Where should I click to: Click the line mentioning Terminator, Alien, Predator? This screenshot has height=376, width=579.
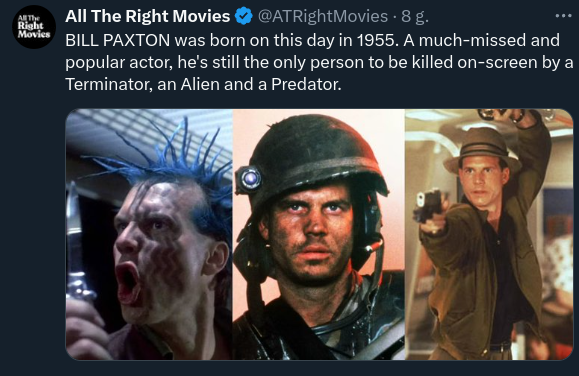coord(203,84)
